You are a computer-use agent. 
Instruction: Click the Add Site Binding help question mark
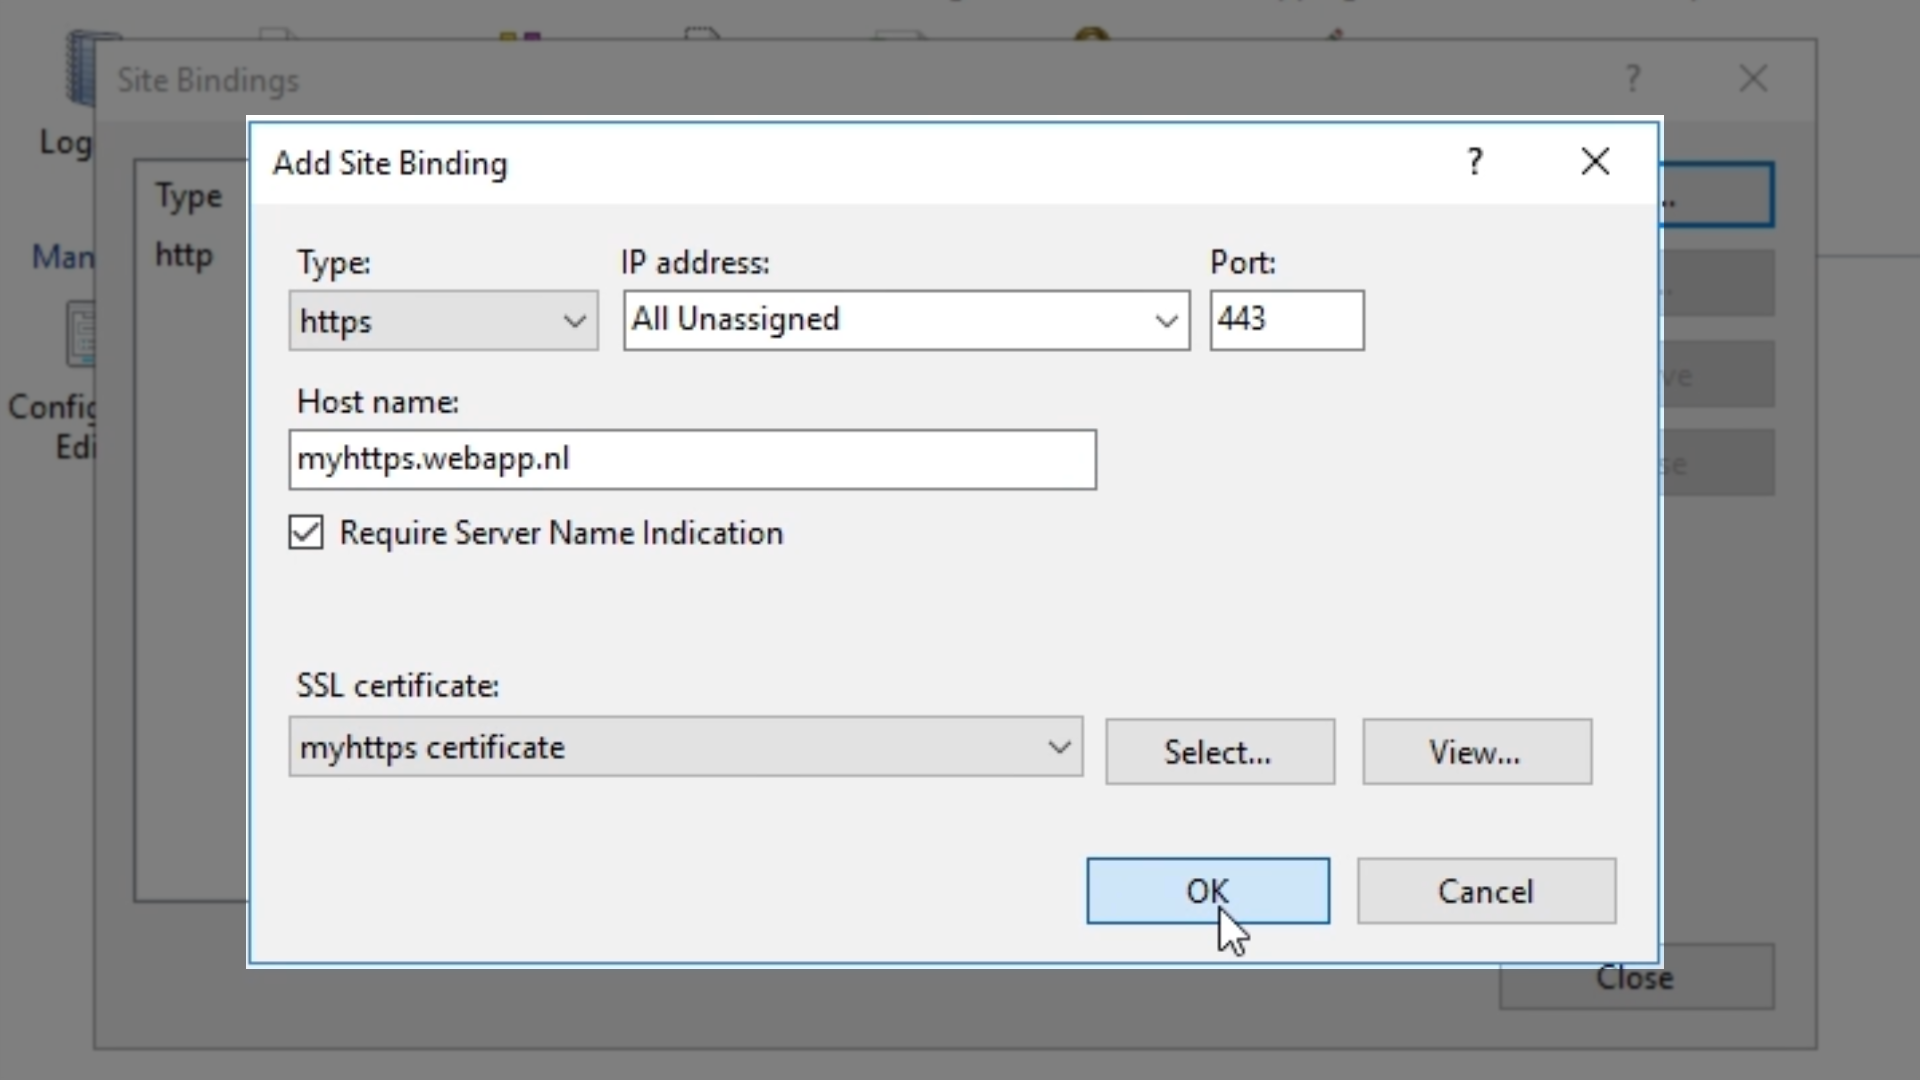[1475, 162]
